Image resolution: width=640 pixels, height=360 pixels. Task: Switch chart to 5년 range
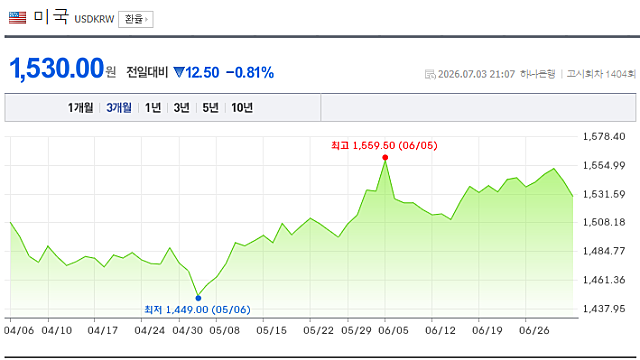211,108
